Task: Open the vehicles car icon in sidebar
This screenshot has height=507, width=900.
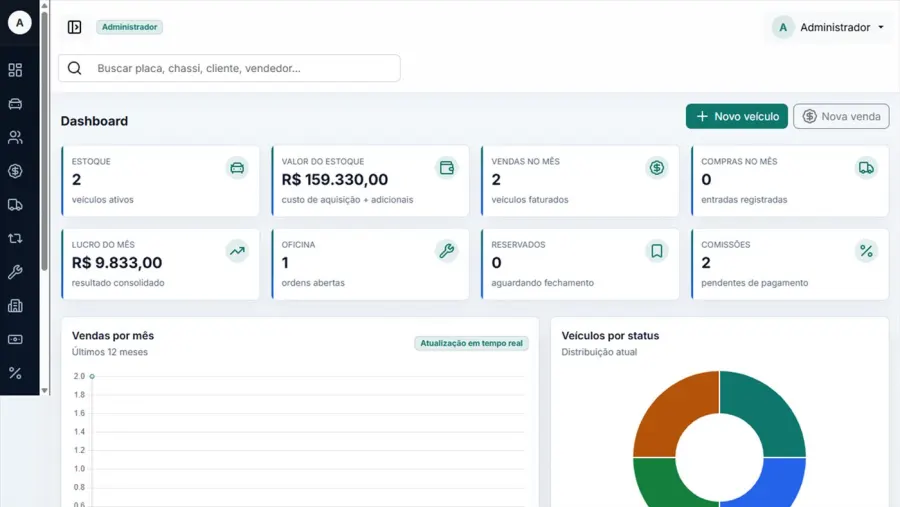Action: (x=15, y=104)
